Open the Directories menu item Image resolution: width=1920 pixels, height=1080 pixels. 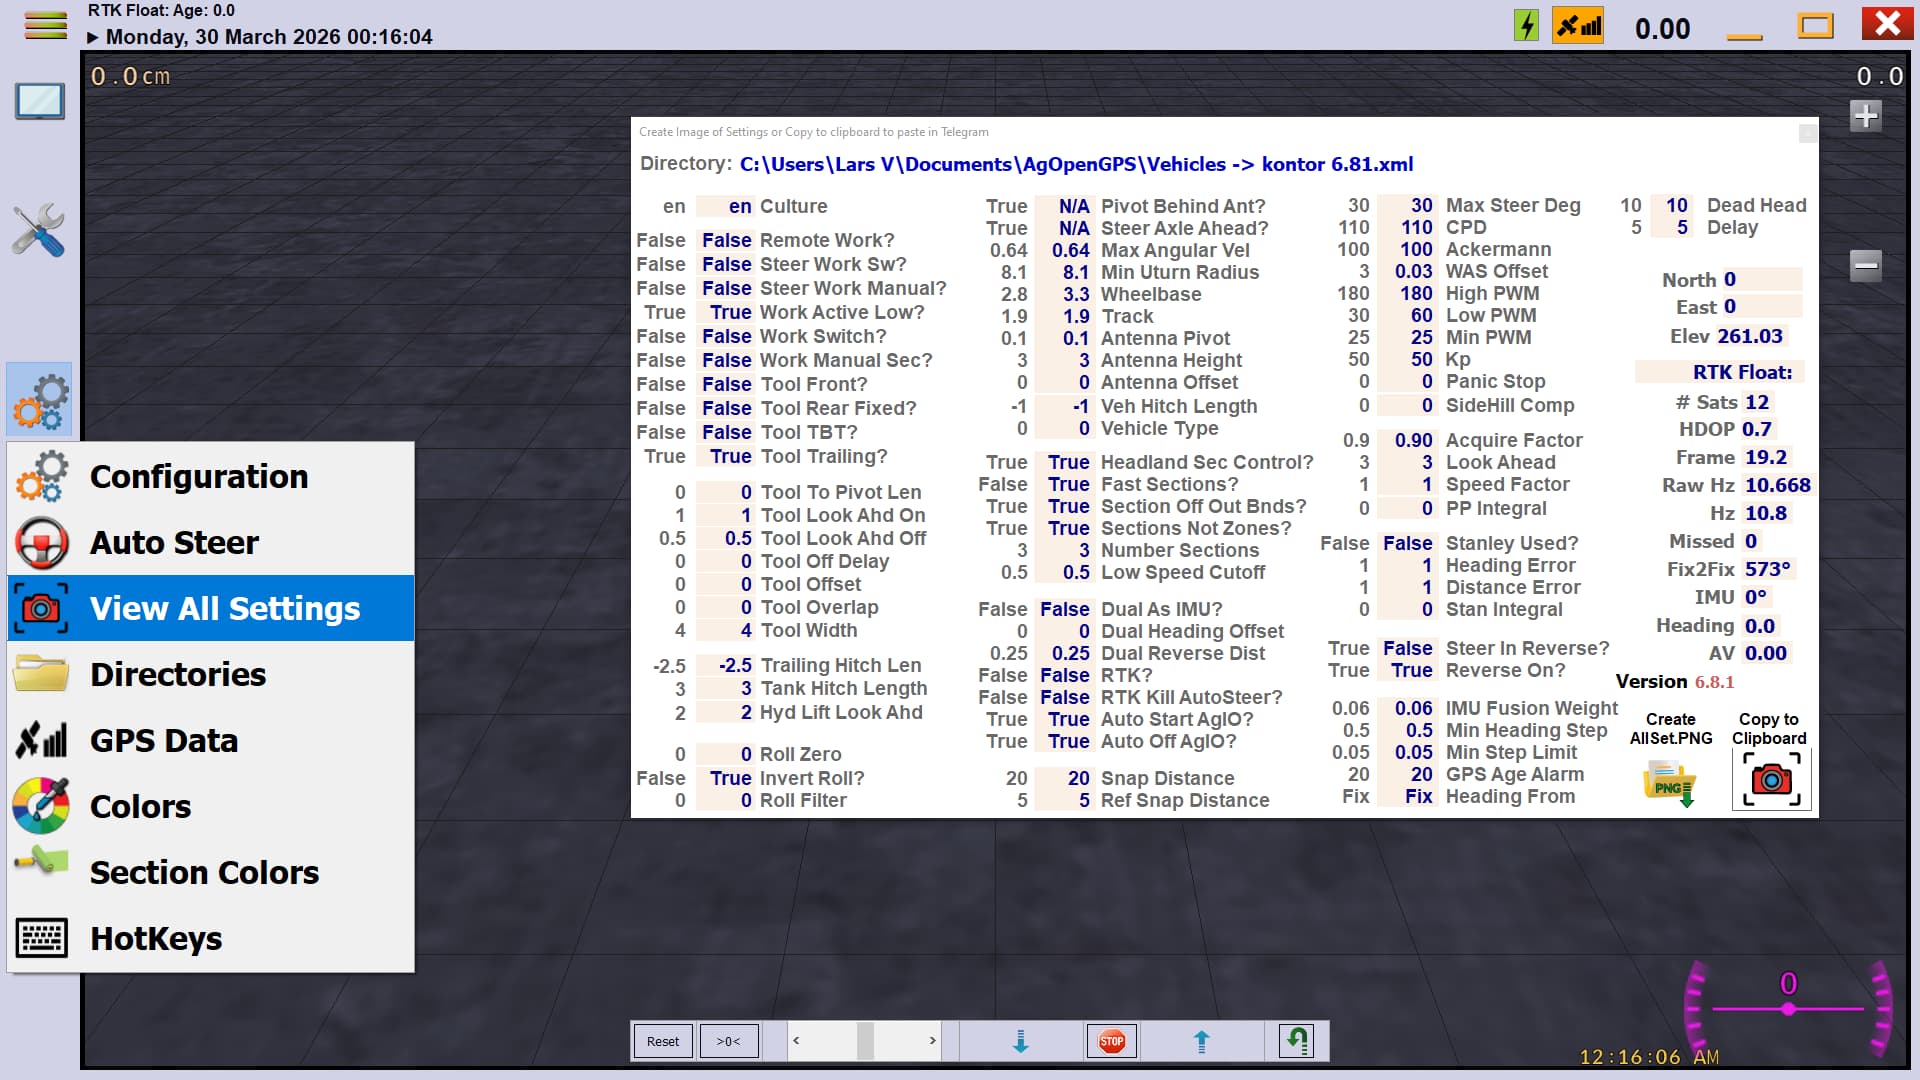coord(178,674)
